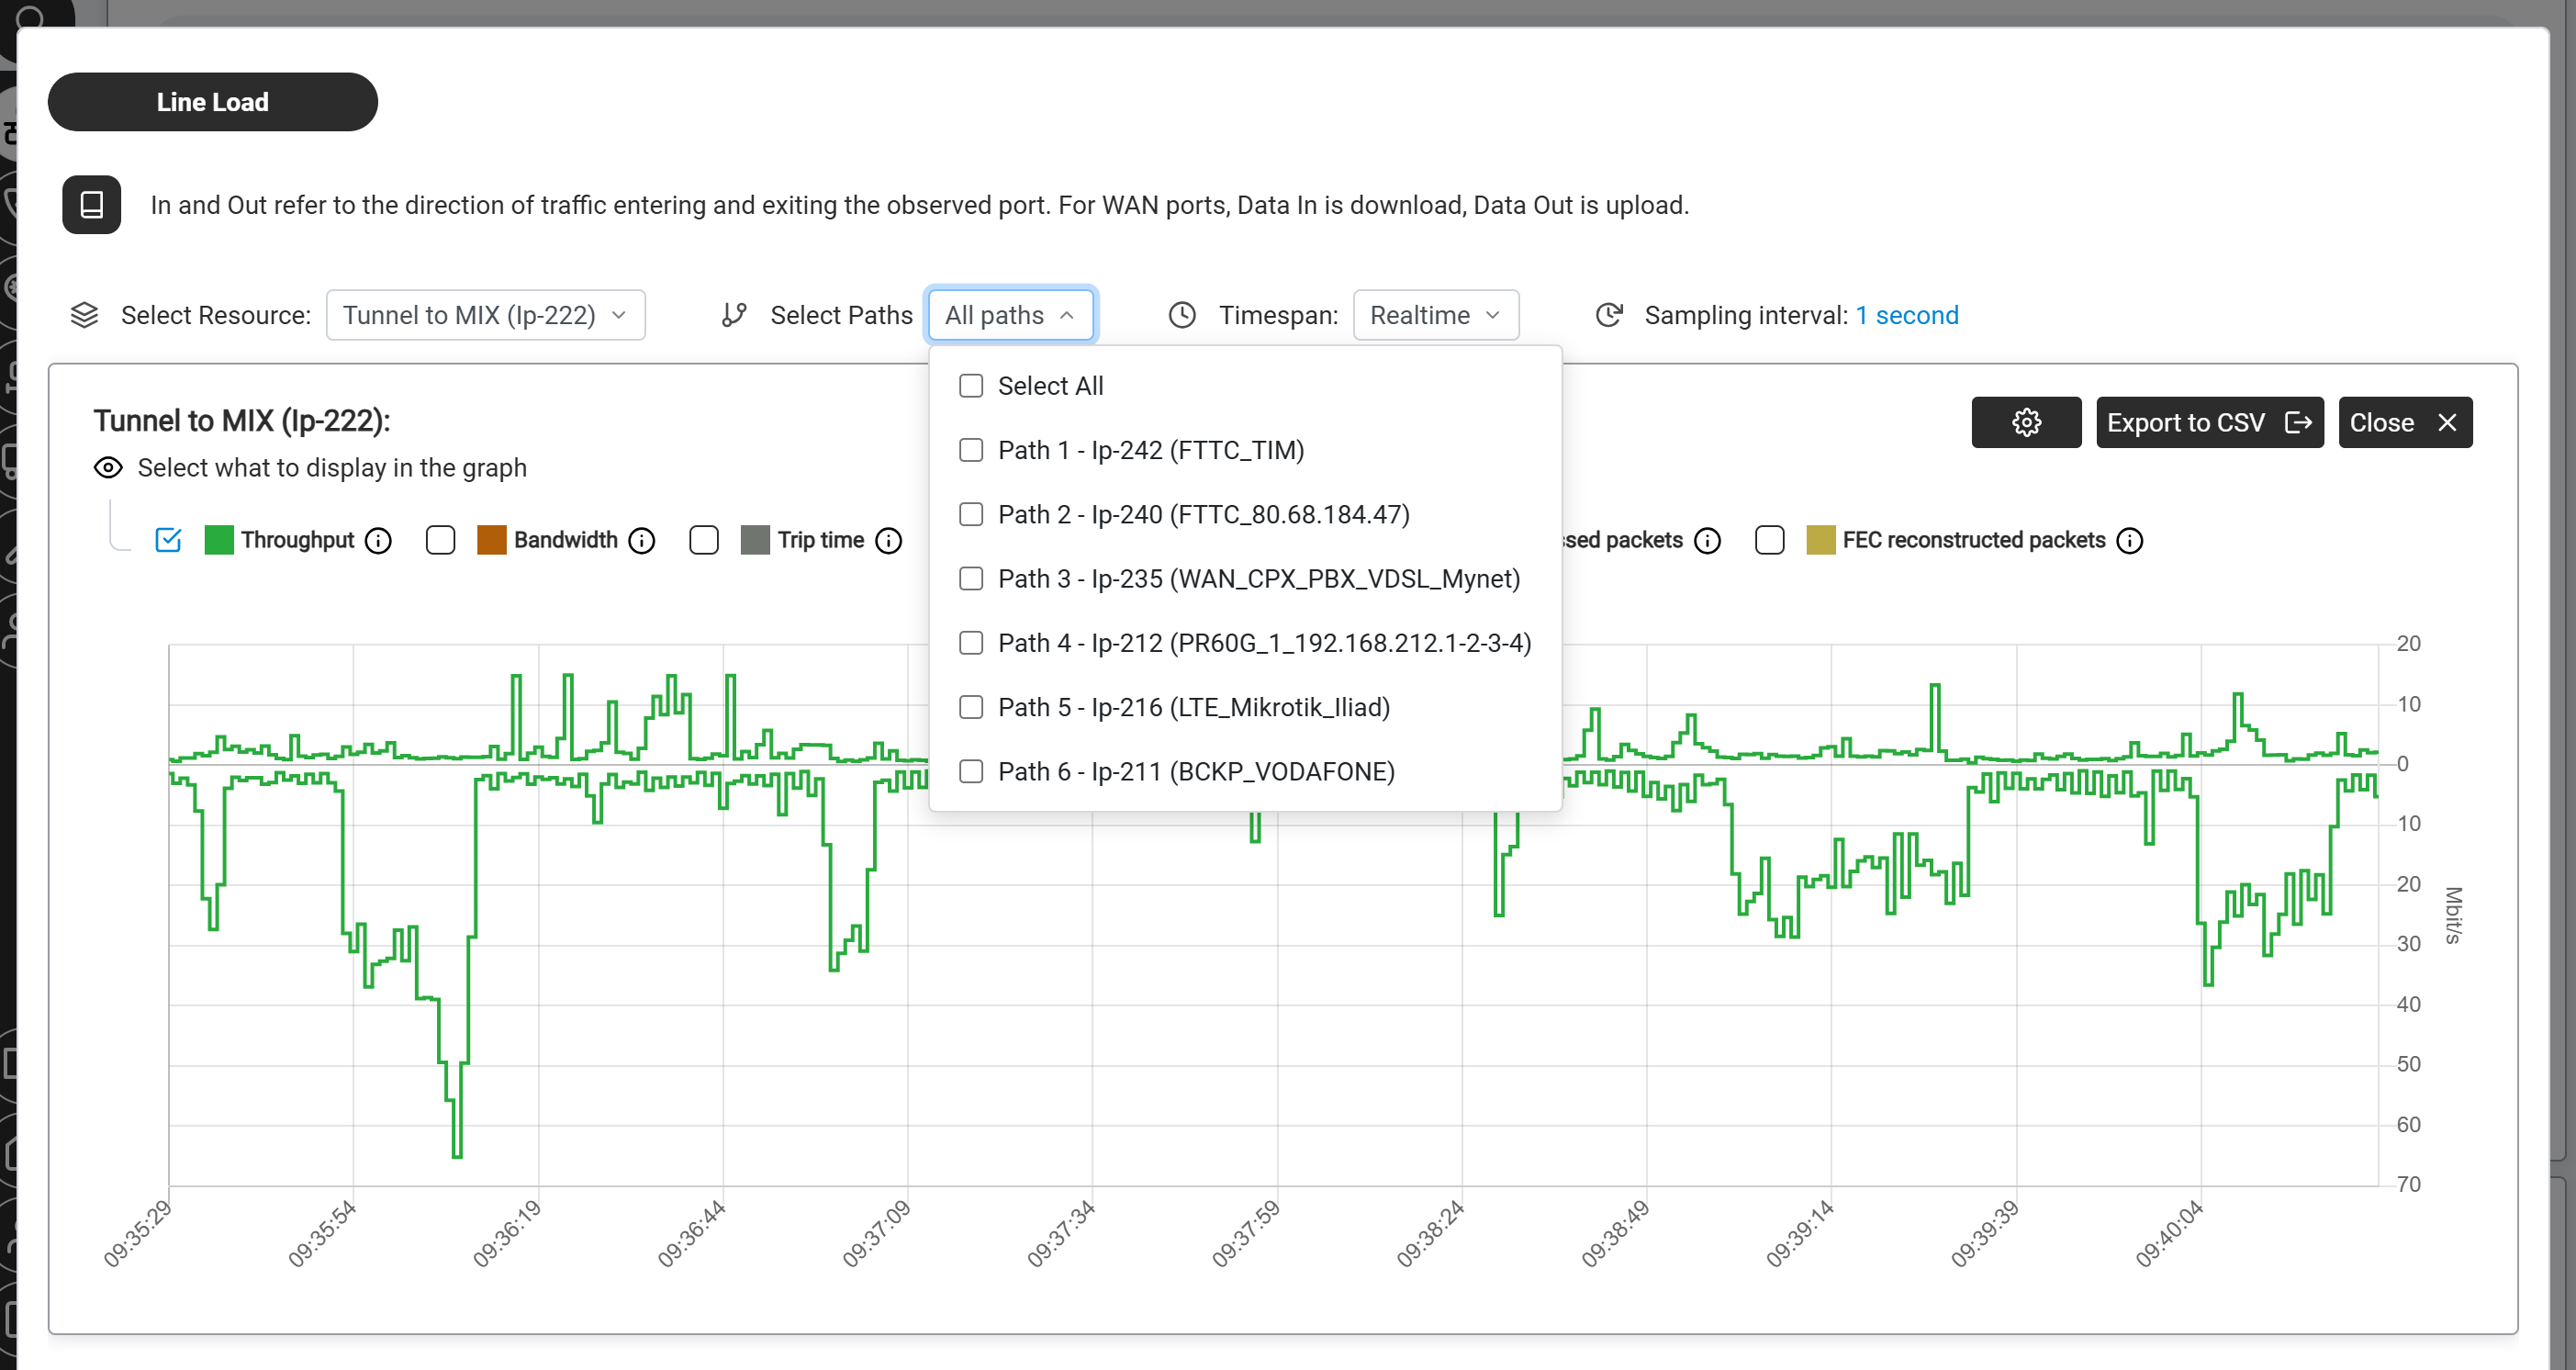Click the Mbit/s axis label
The width and height of the screenshot is (2576, 1370).
2452,915
